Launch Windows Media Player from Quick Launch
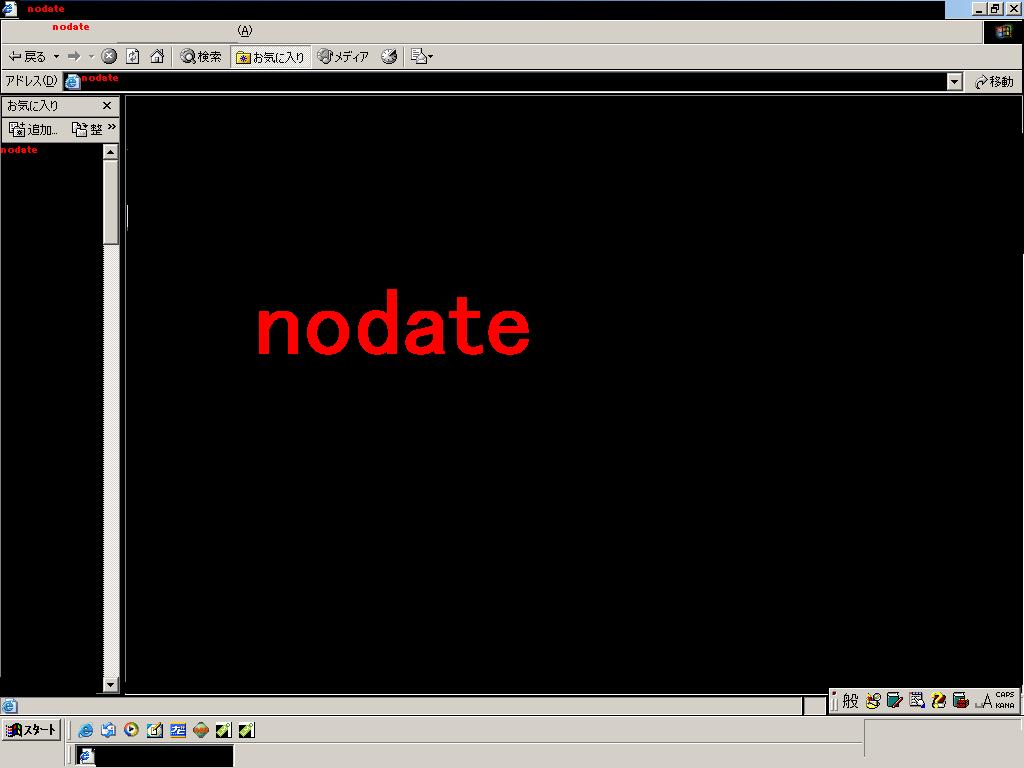This screenshot has height=768, width=1024. (x=131, y=730)
